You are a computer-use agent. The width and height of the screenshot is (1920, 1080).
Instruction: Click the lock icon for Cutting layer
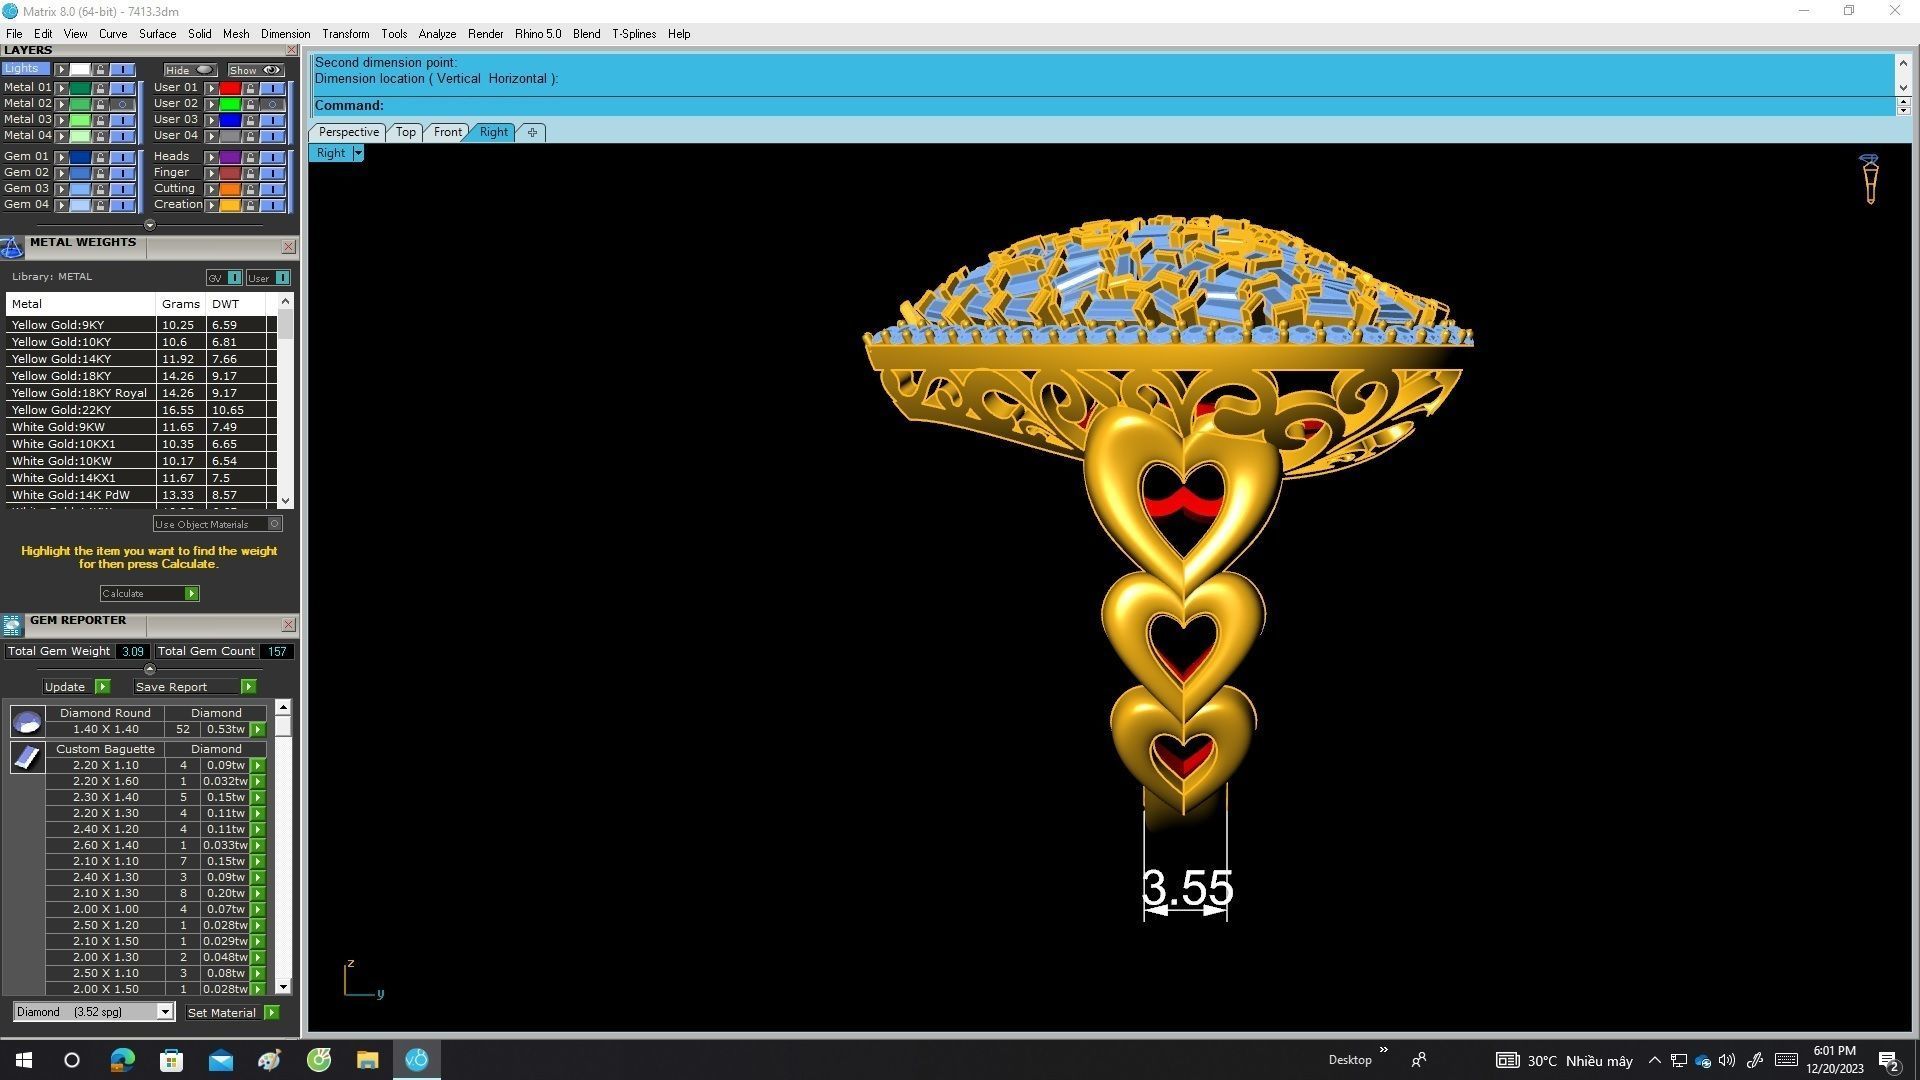(x=250, y=189)
